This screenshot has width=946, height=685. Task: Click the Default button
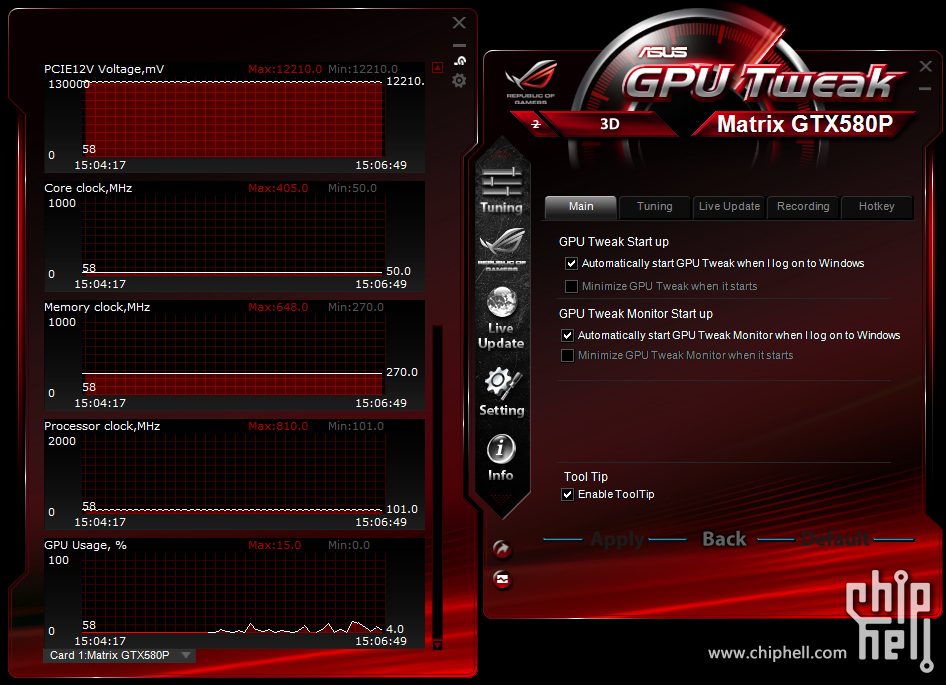[836, 539]
